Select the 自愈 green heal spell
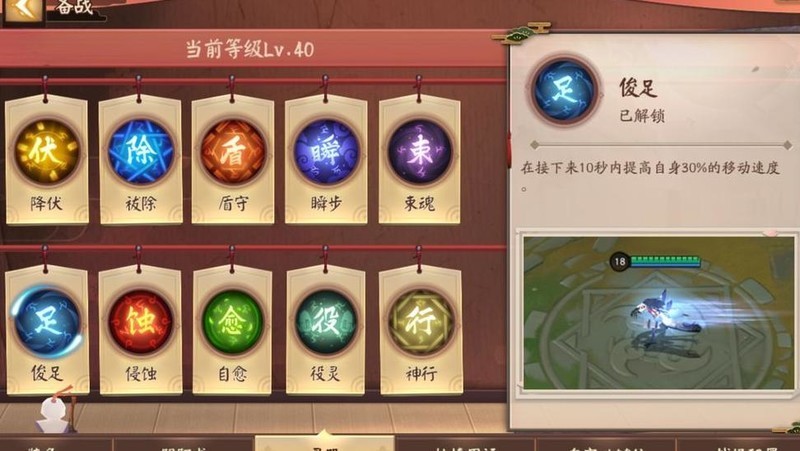800x451 pixels. pos(233,321)
